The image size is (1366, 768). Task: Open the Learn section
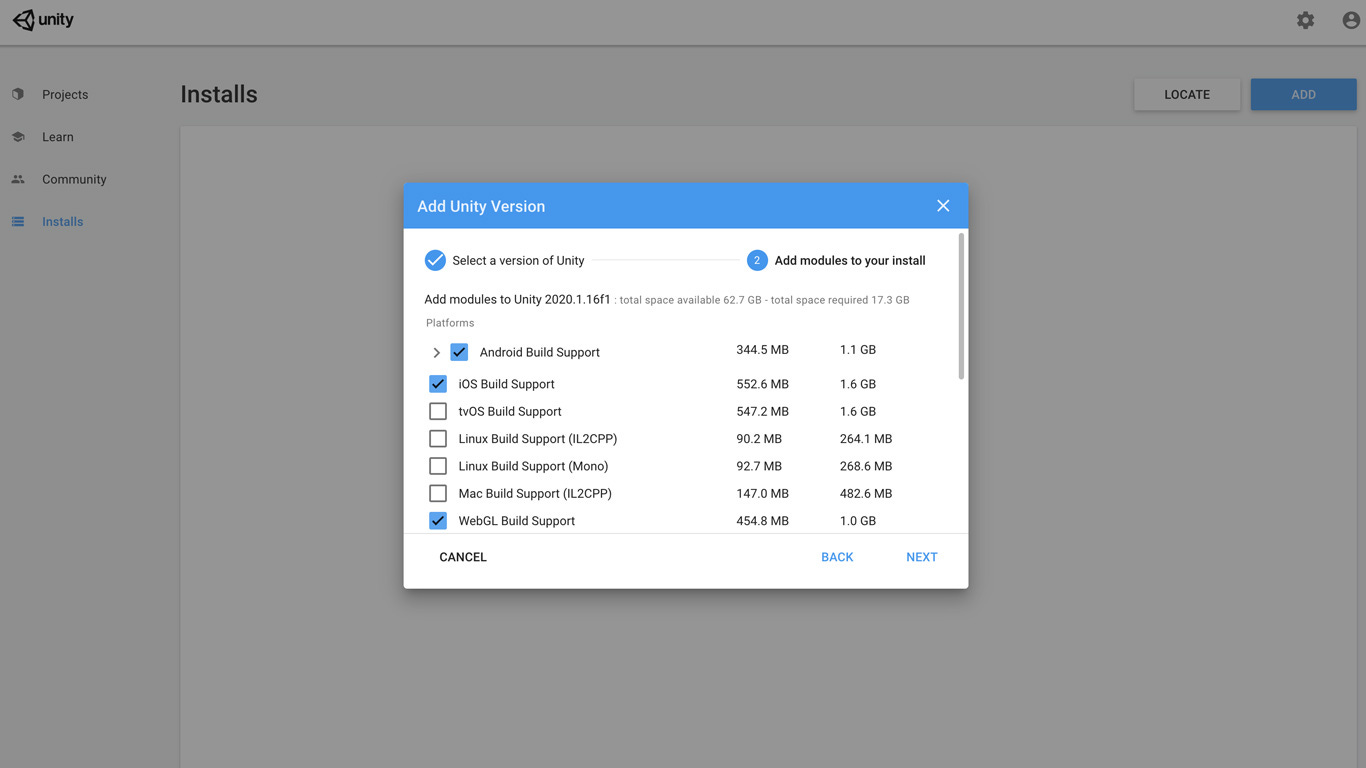click(x=58, y=137)
